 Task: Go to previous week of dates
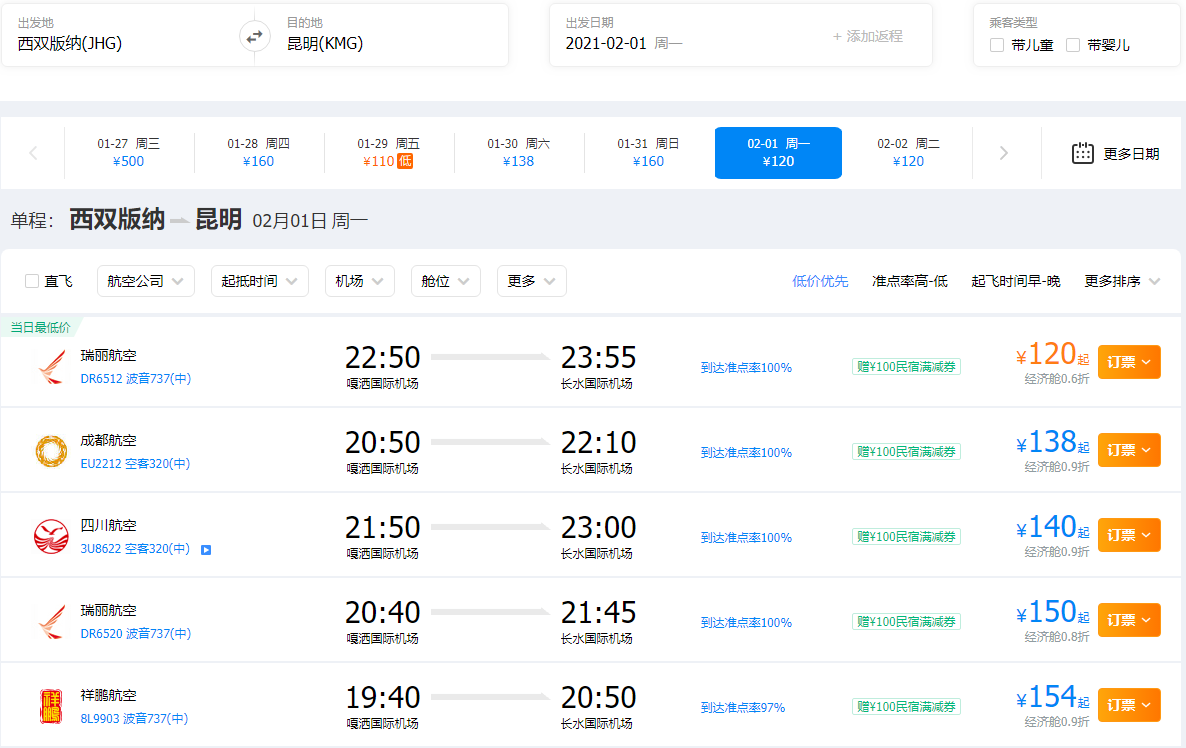point(33,154)
